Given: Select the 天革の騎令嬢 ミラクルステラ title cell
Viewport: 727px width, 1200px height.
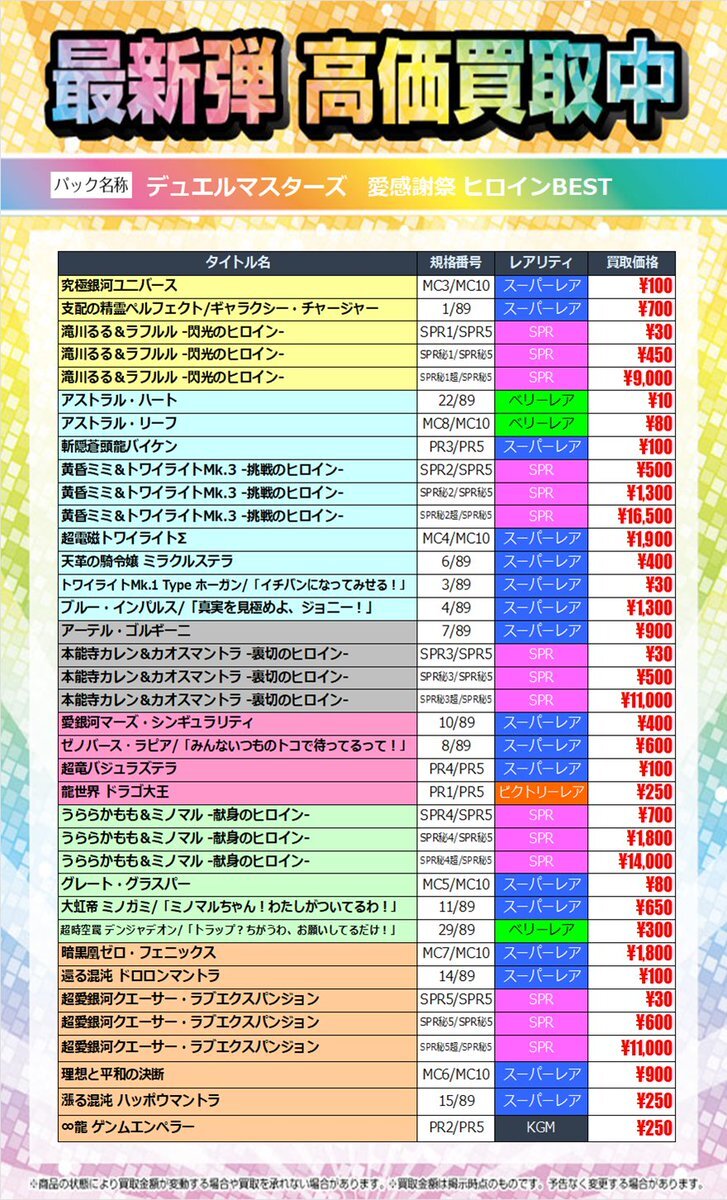Looking at the screenshot, I should [x=237, y=562].
